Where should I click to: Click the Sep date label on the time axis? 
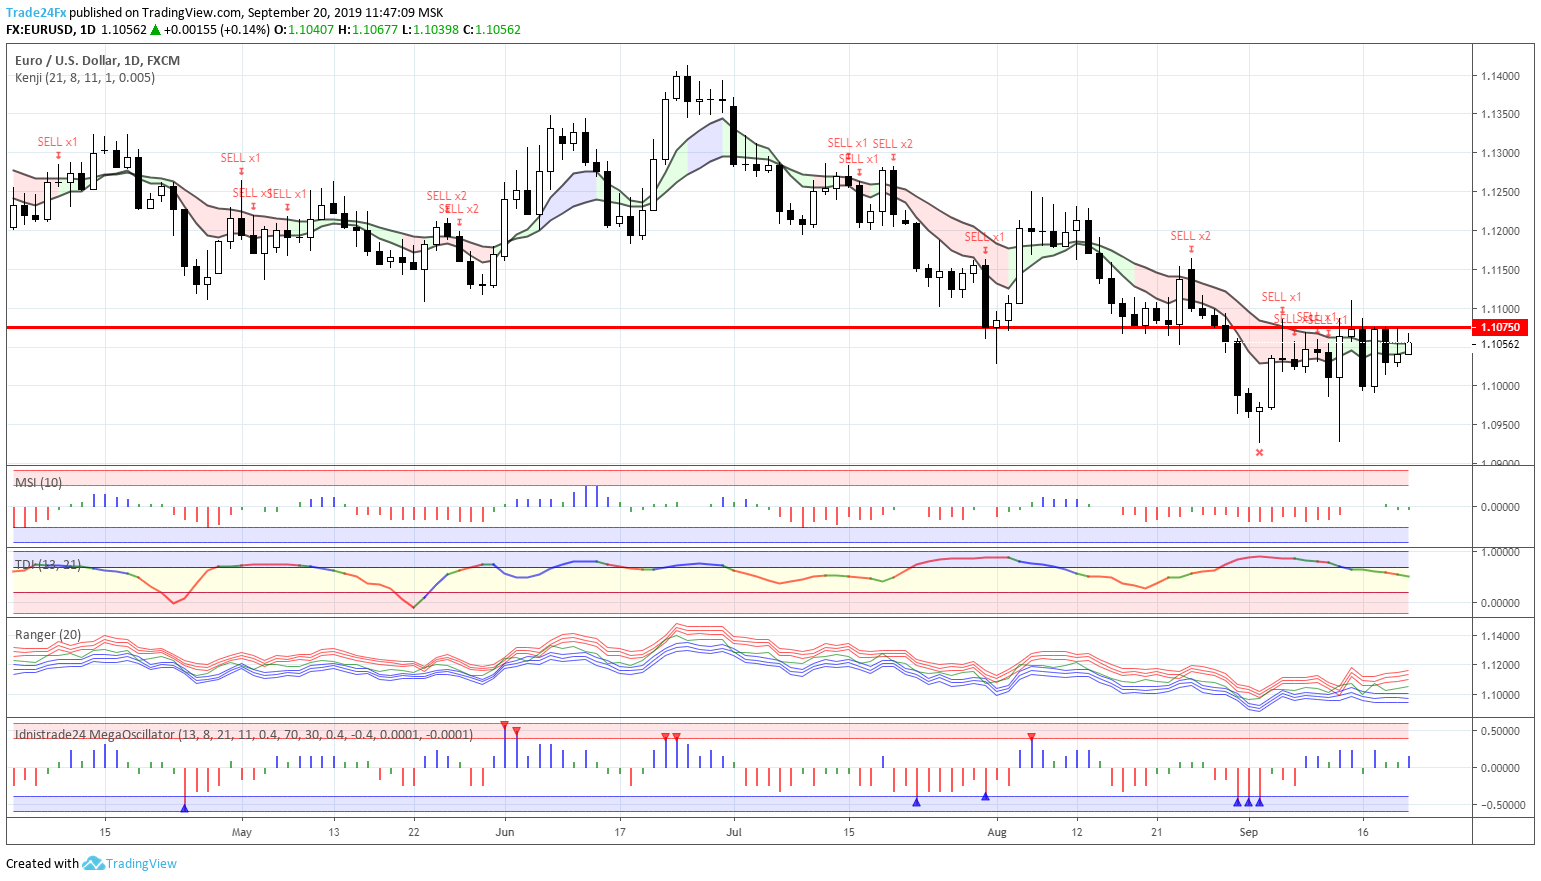(x=1248, y=831)
